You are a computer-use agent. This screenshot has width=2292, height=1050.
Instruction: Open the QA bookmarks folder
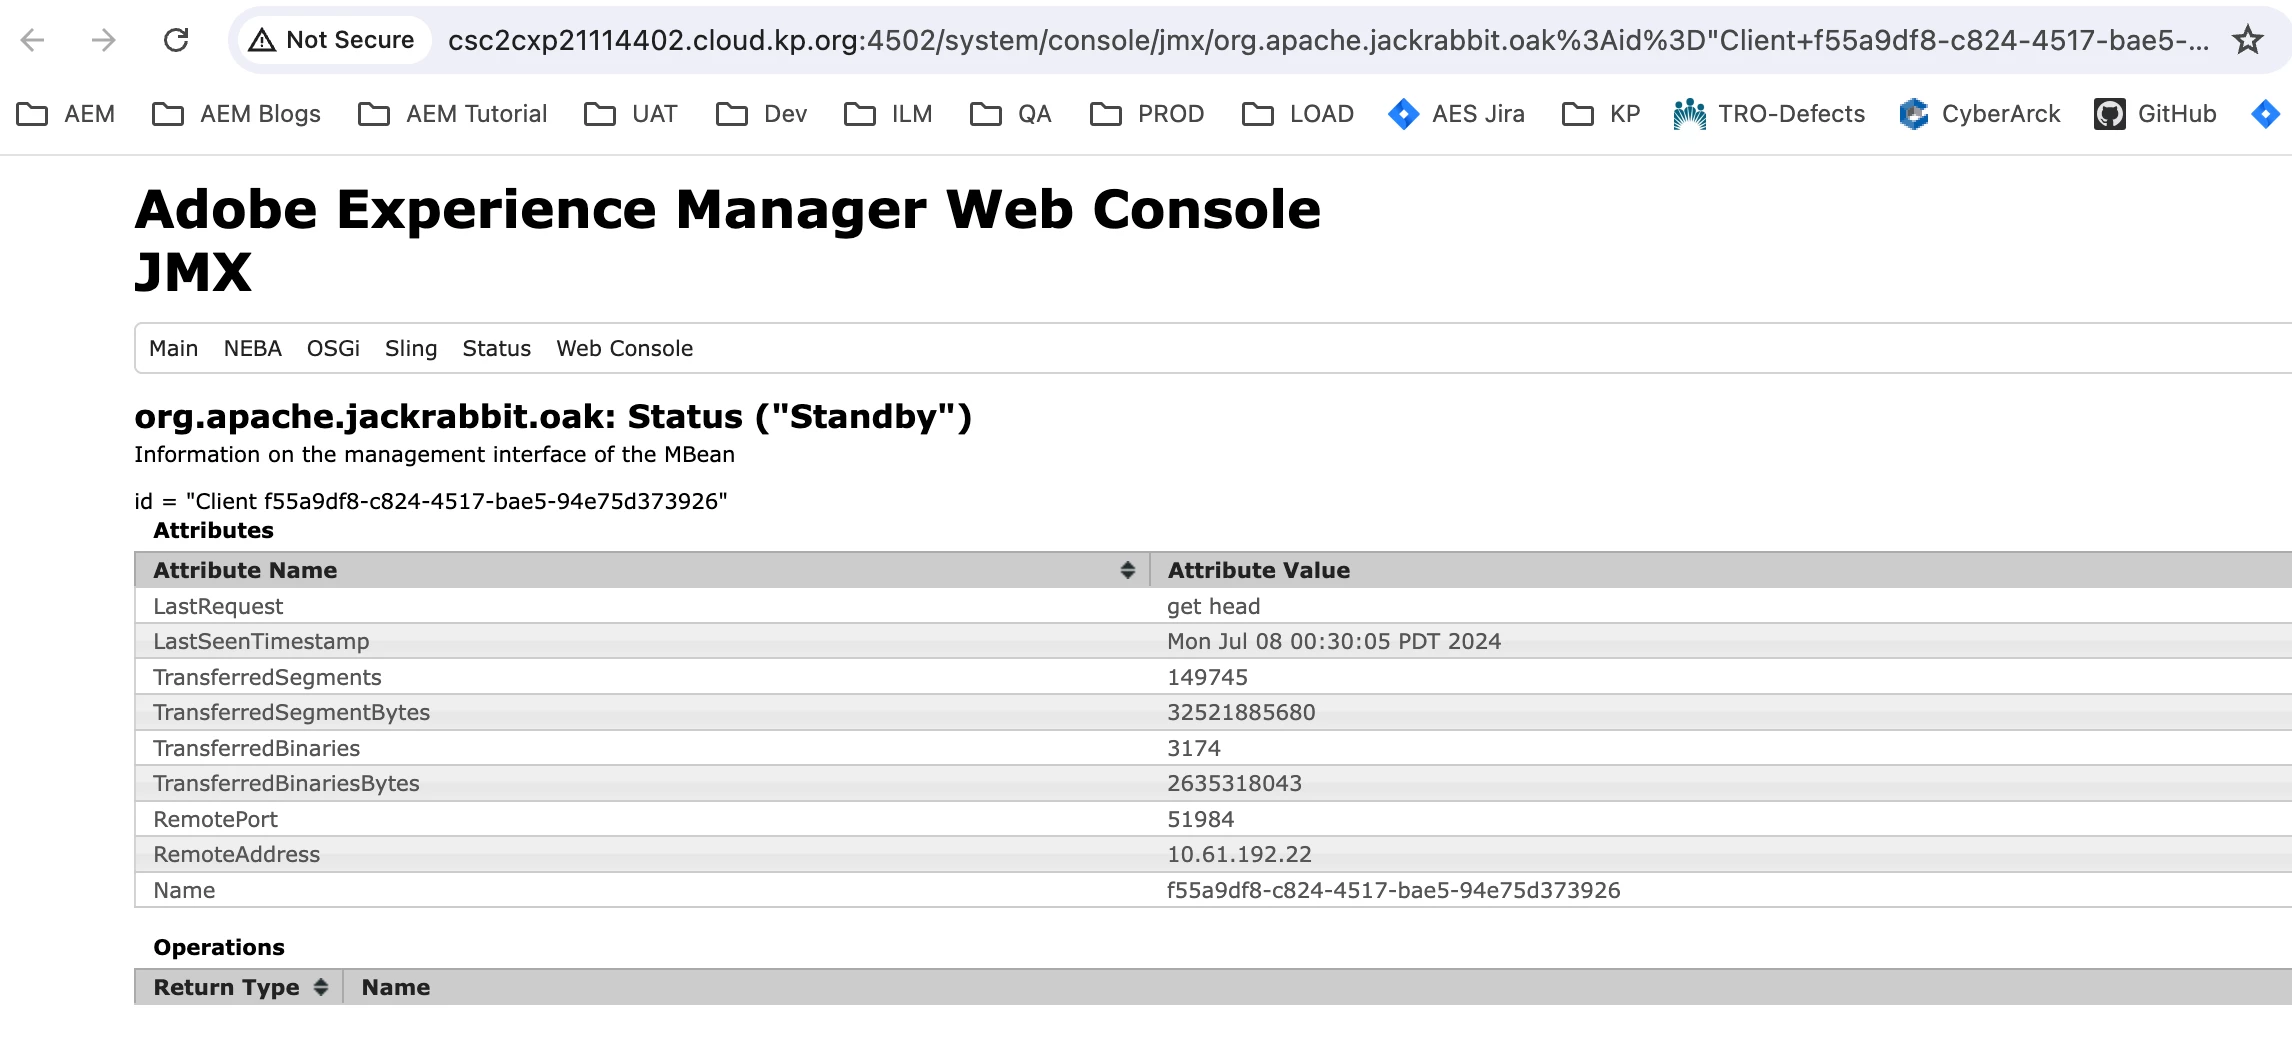pyautogui.click(x=1011, y=114)
